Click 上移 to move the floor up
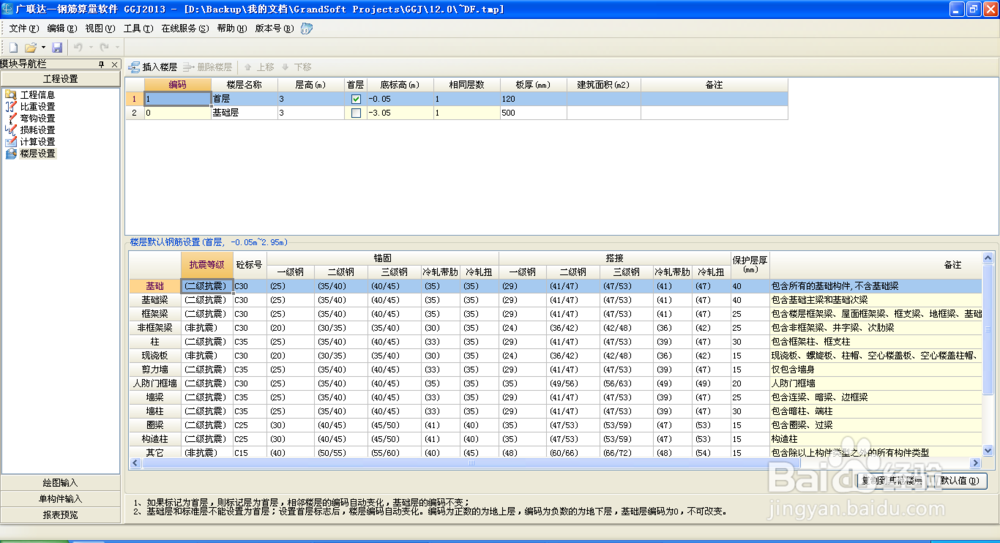1000x543 pixels. click(x=260, y=67)
